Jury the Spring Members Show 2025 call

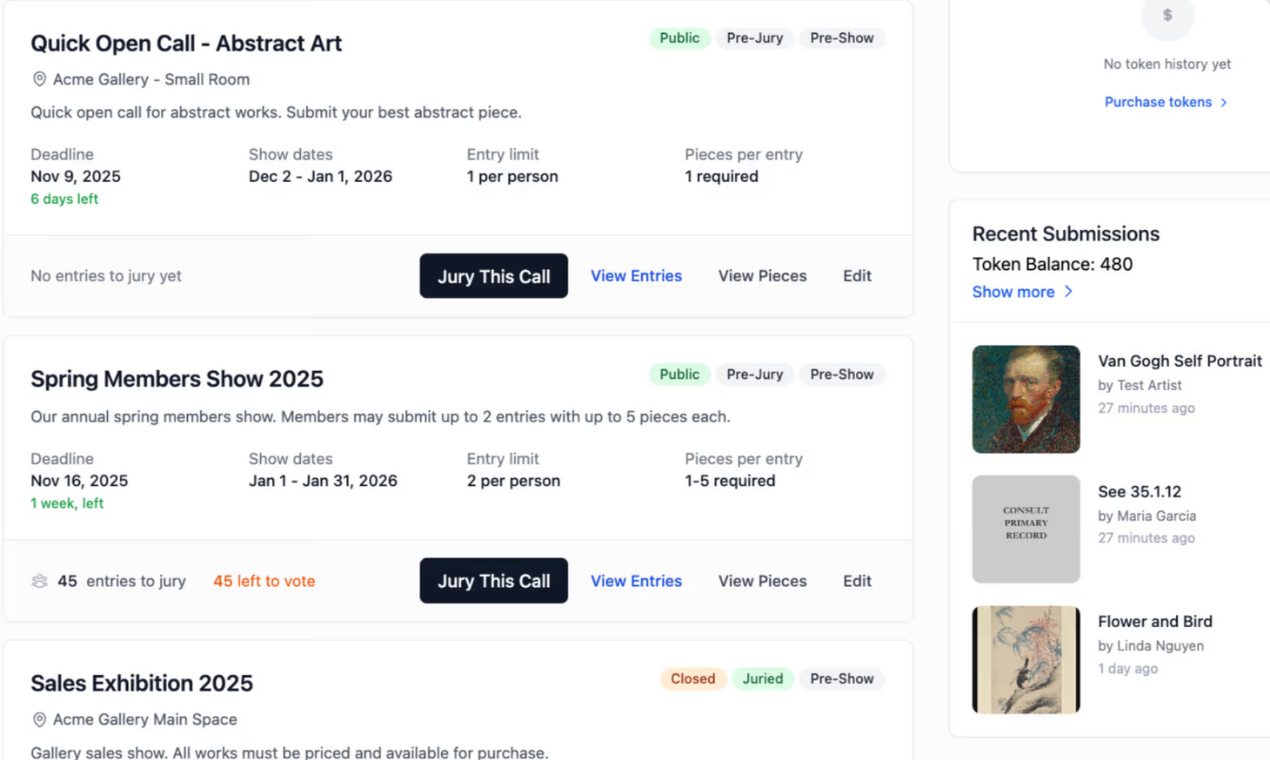pos(493,581)
